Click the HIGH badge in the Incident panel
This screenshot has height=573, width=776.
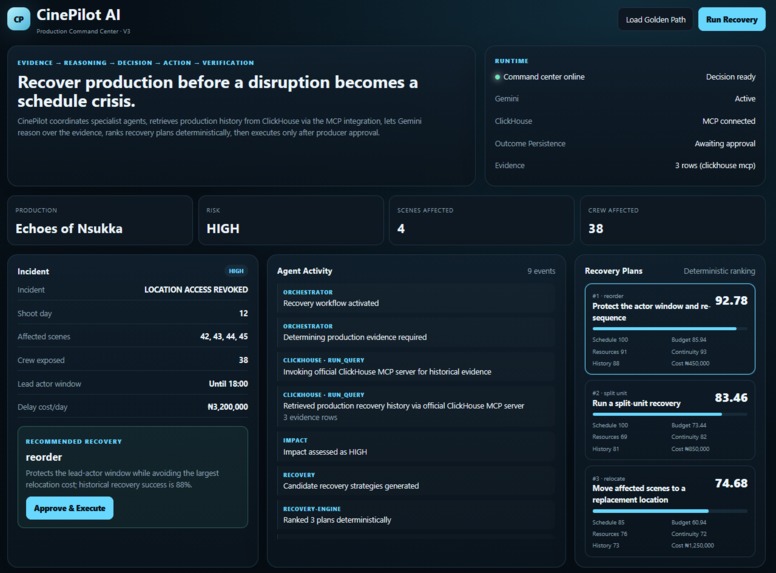236,271
